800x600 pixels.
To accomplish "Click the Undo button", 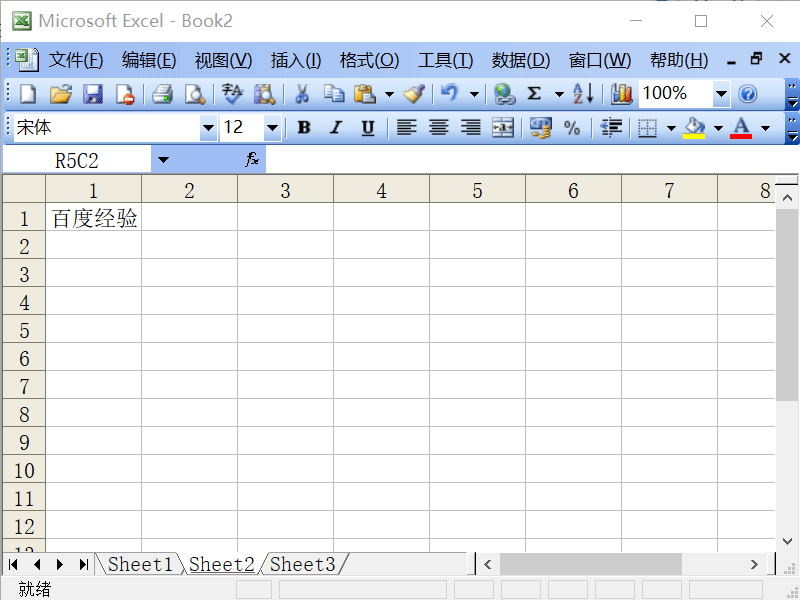I will click(448, 93).
